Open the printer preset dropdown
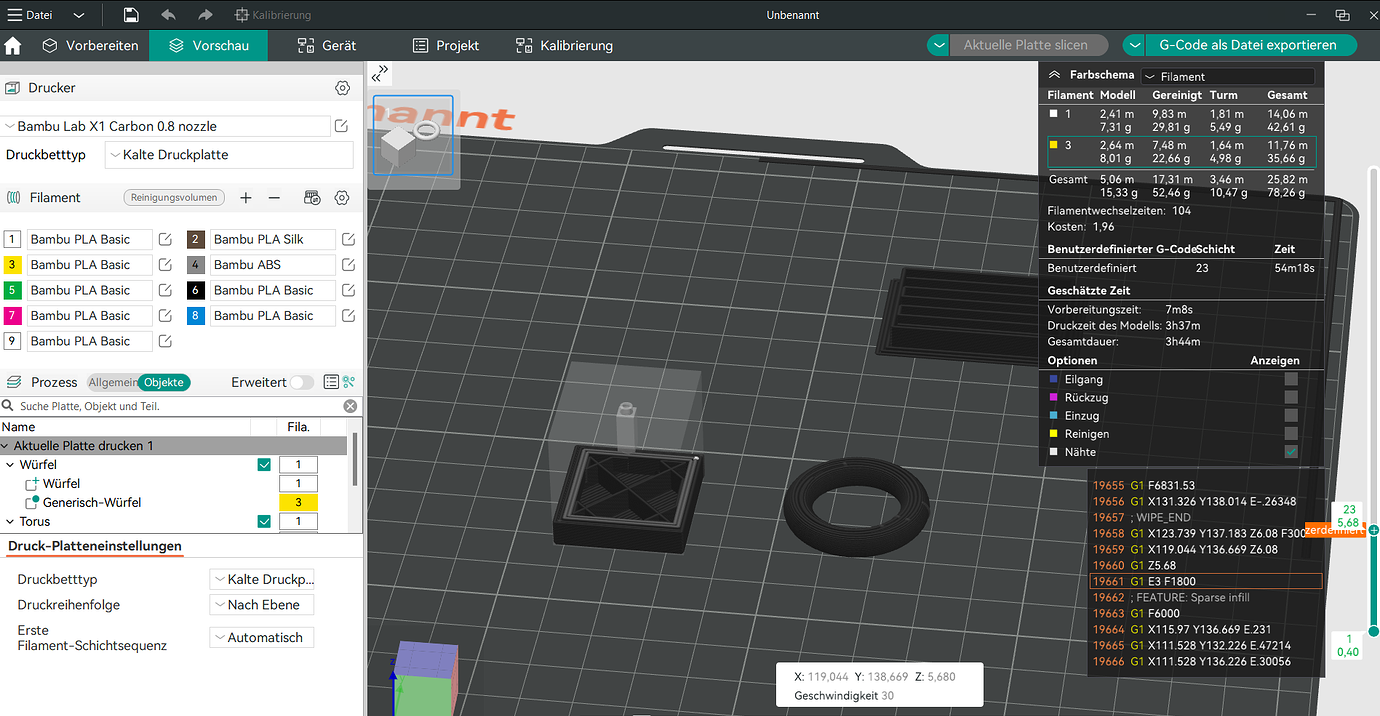The image size is (1380, 716). tap(165, 126)
